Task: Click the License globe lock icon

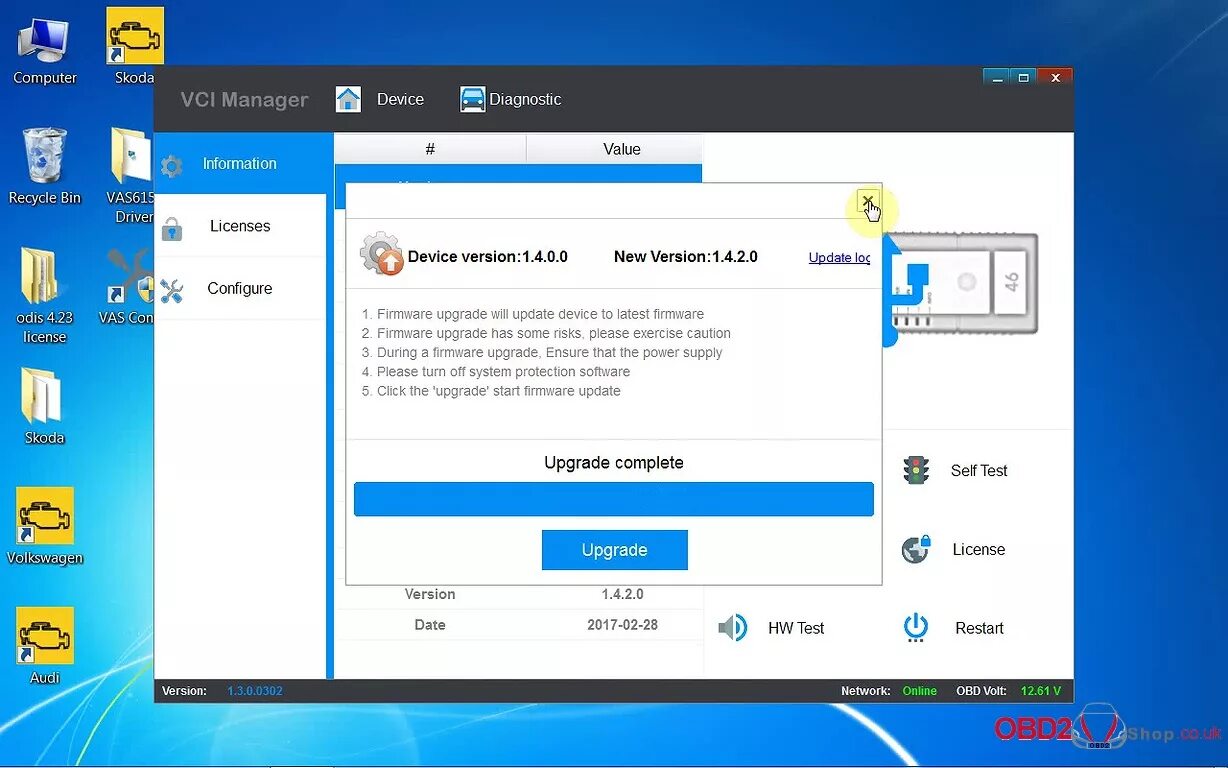Action: coord(916,549)
